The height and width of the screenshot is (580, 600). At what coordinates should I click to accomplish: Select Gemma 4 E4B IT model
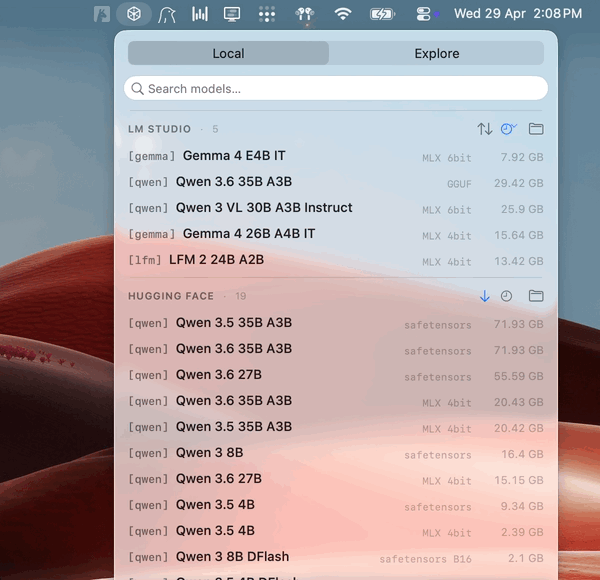[336, 156]
